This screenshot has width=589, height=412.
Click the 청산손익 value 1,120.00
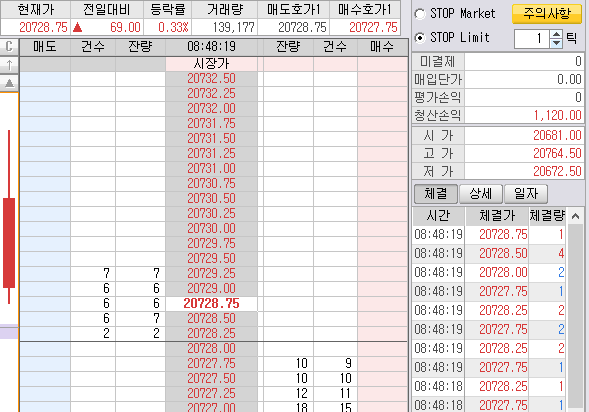[x=557, y=115]
